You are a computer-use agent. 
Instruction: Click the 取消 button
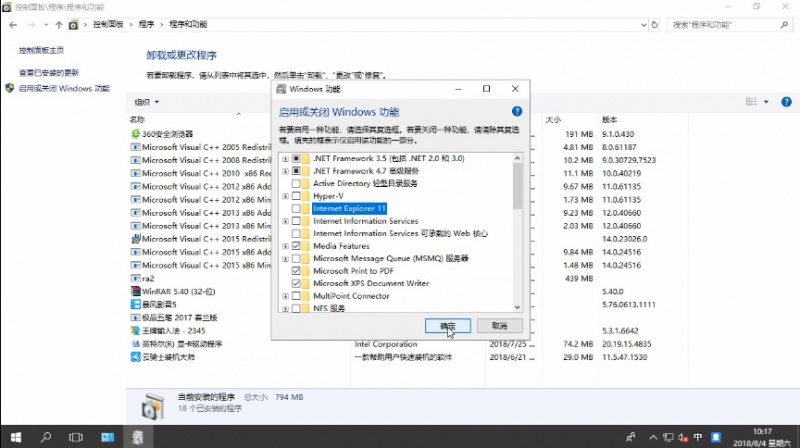pos(499,326)
